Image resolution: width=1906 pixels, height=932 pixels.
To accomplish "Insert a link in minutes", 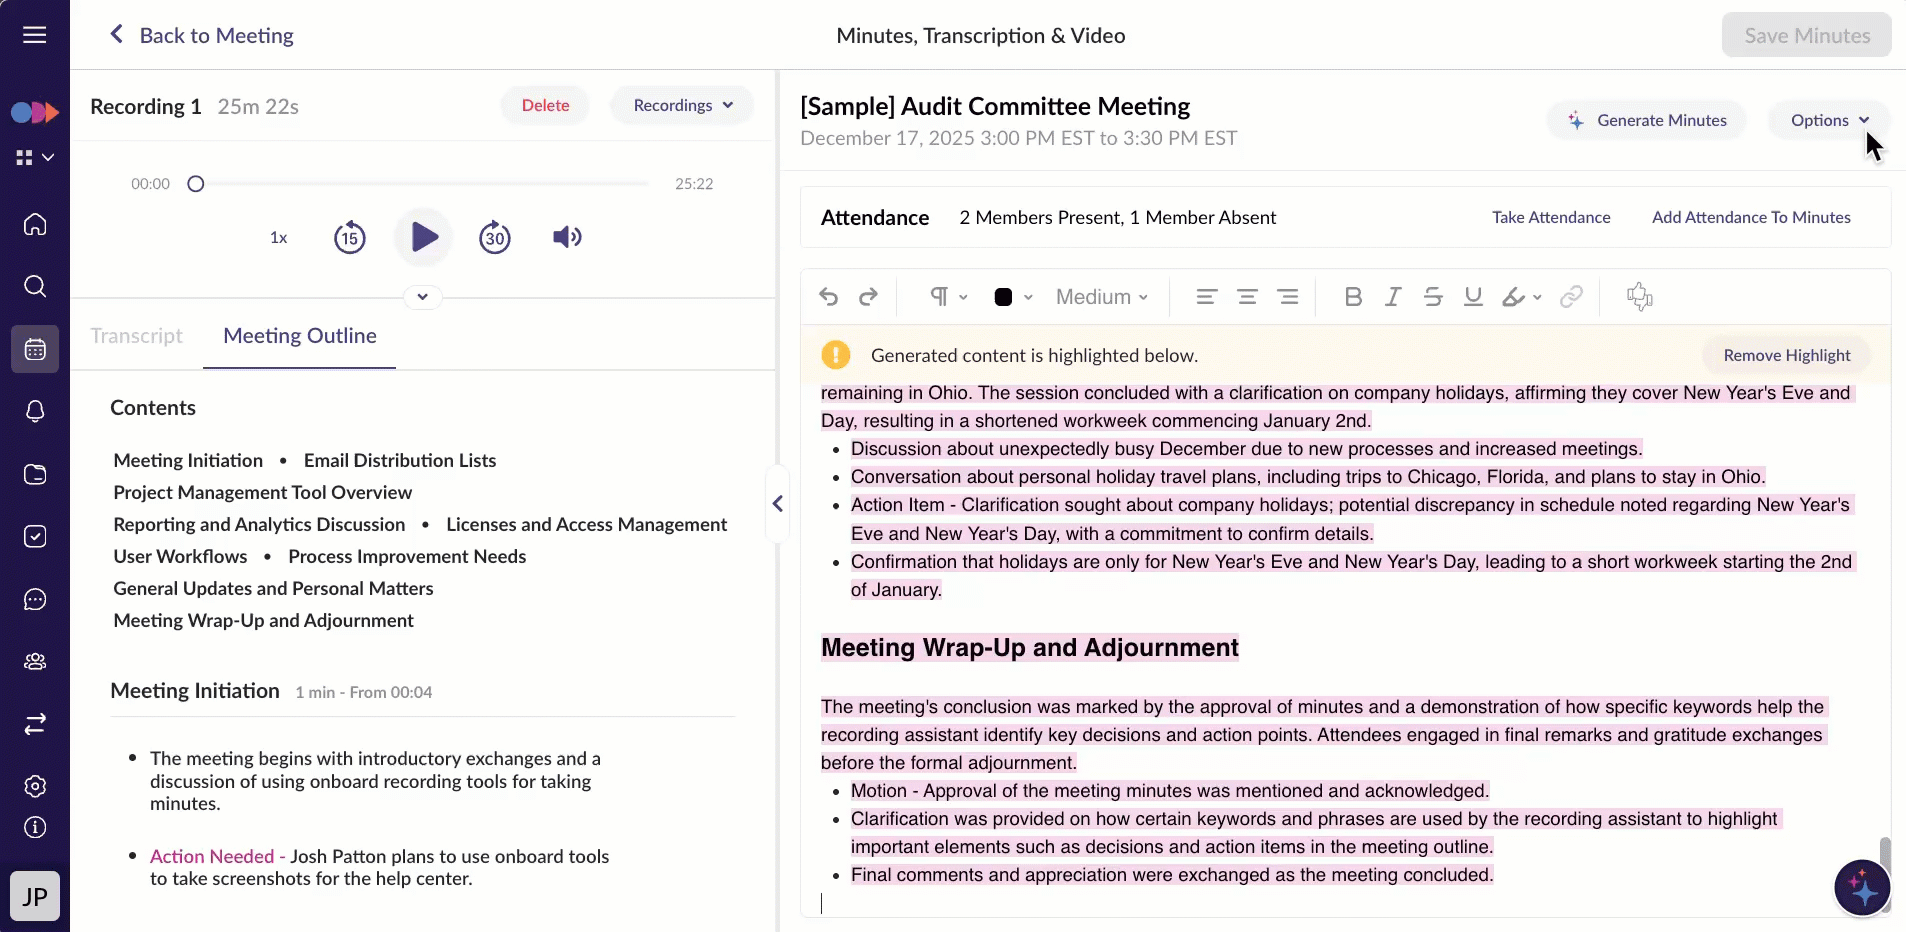I will point(1571,297).
